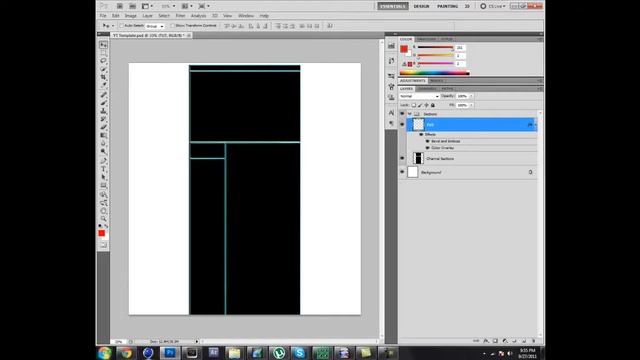640x360 pixels.
Task: Select the Hand tool
Action: click(x=103, y=211)
